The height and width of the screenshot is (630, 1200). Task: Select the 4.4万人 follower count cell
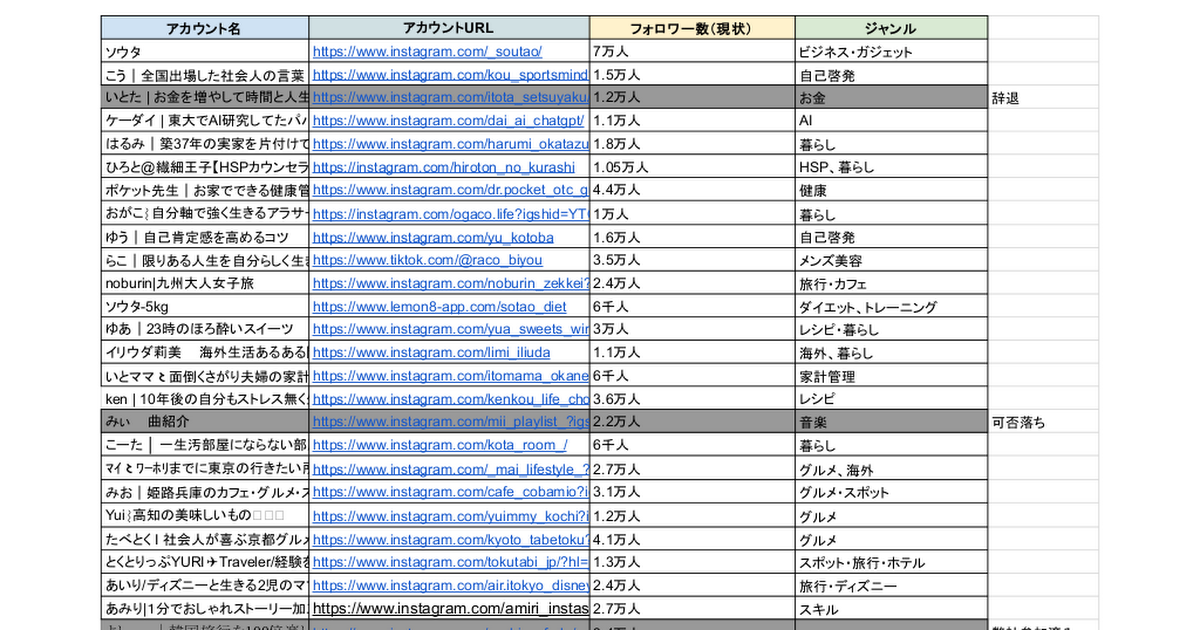[692, 190]
